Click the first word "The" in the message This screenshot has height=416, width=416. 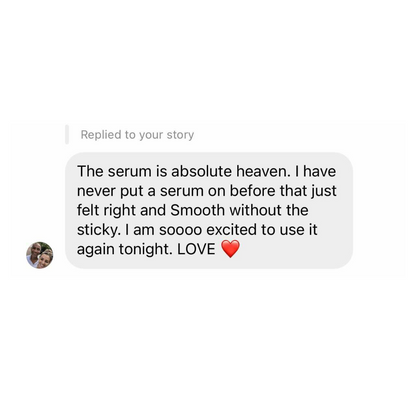pyautogui.click(x=90, y=171)
